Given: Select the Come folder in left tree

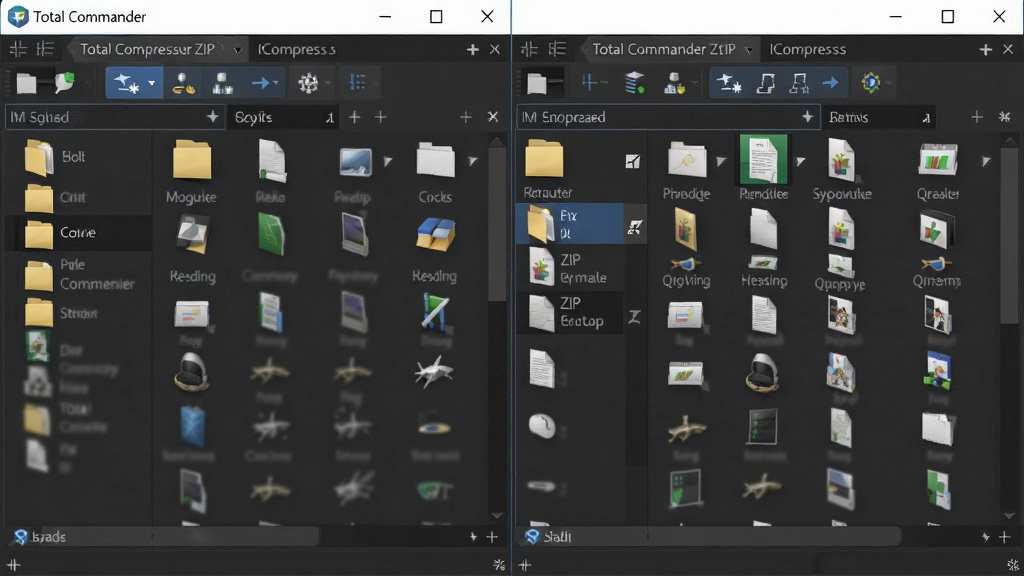Looking at the screenshot, I should coord(78,233).
